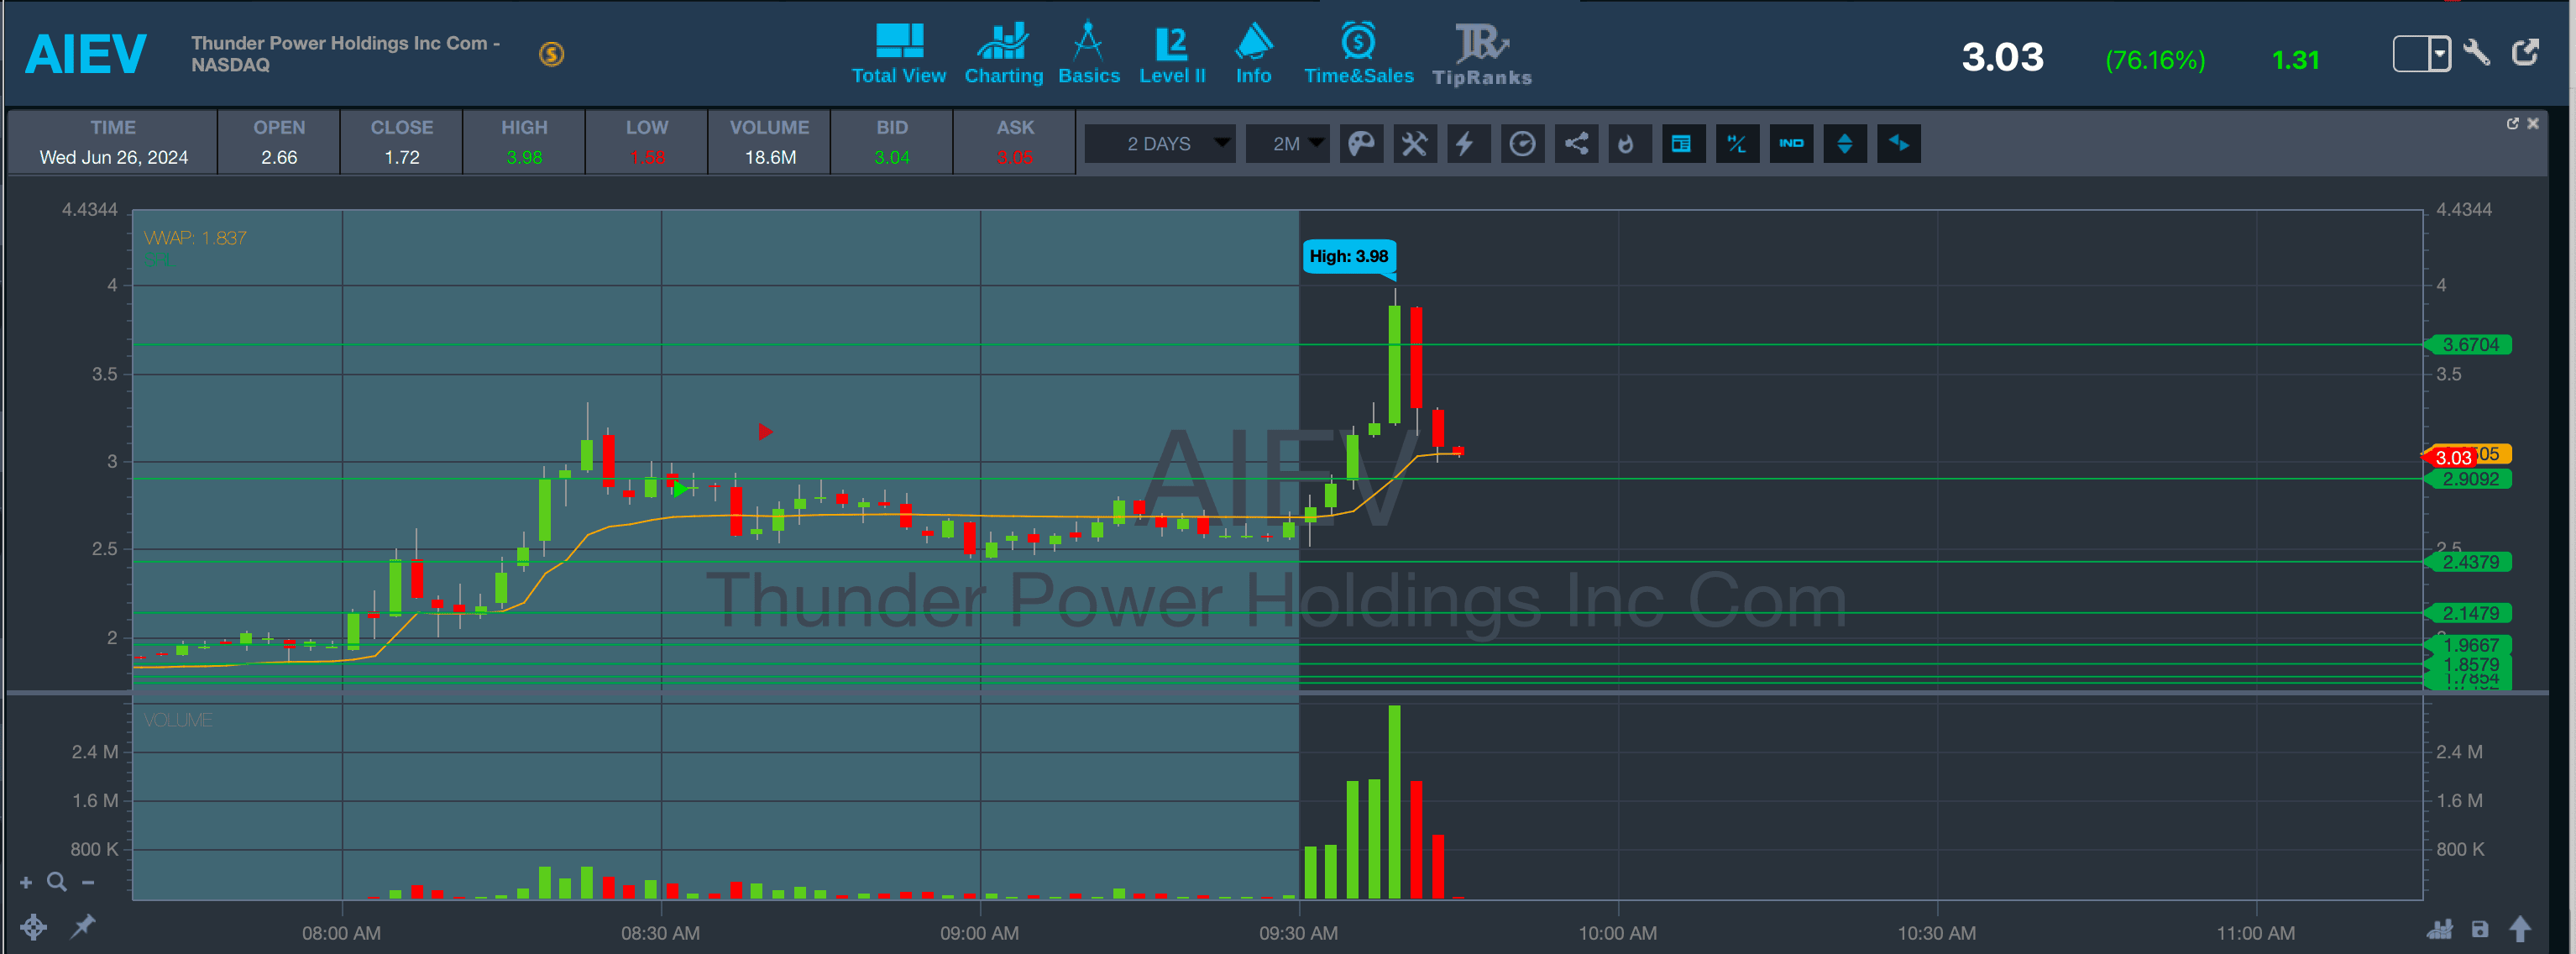This screenshot has width=2576, height=954.
Task: Click the lightning bolt icon
Action: tap(1466, 144)
